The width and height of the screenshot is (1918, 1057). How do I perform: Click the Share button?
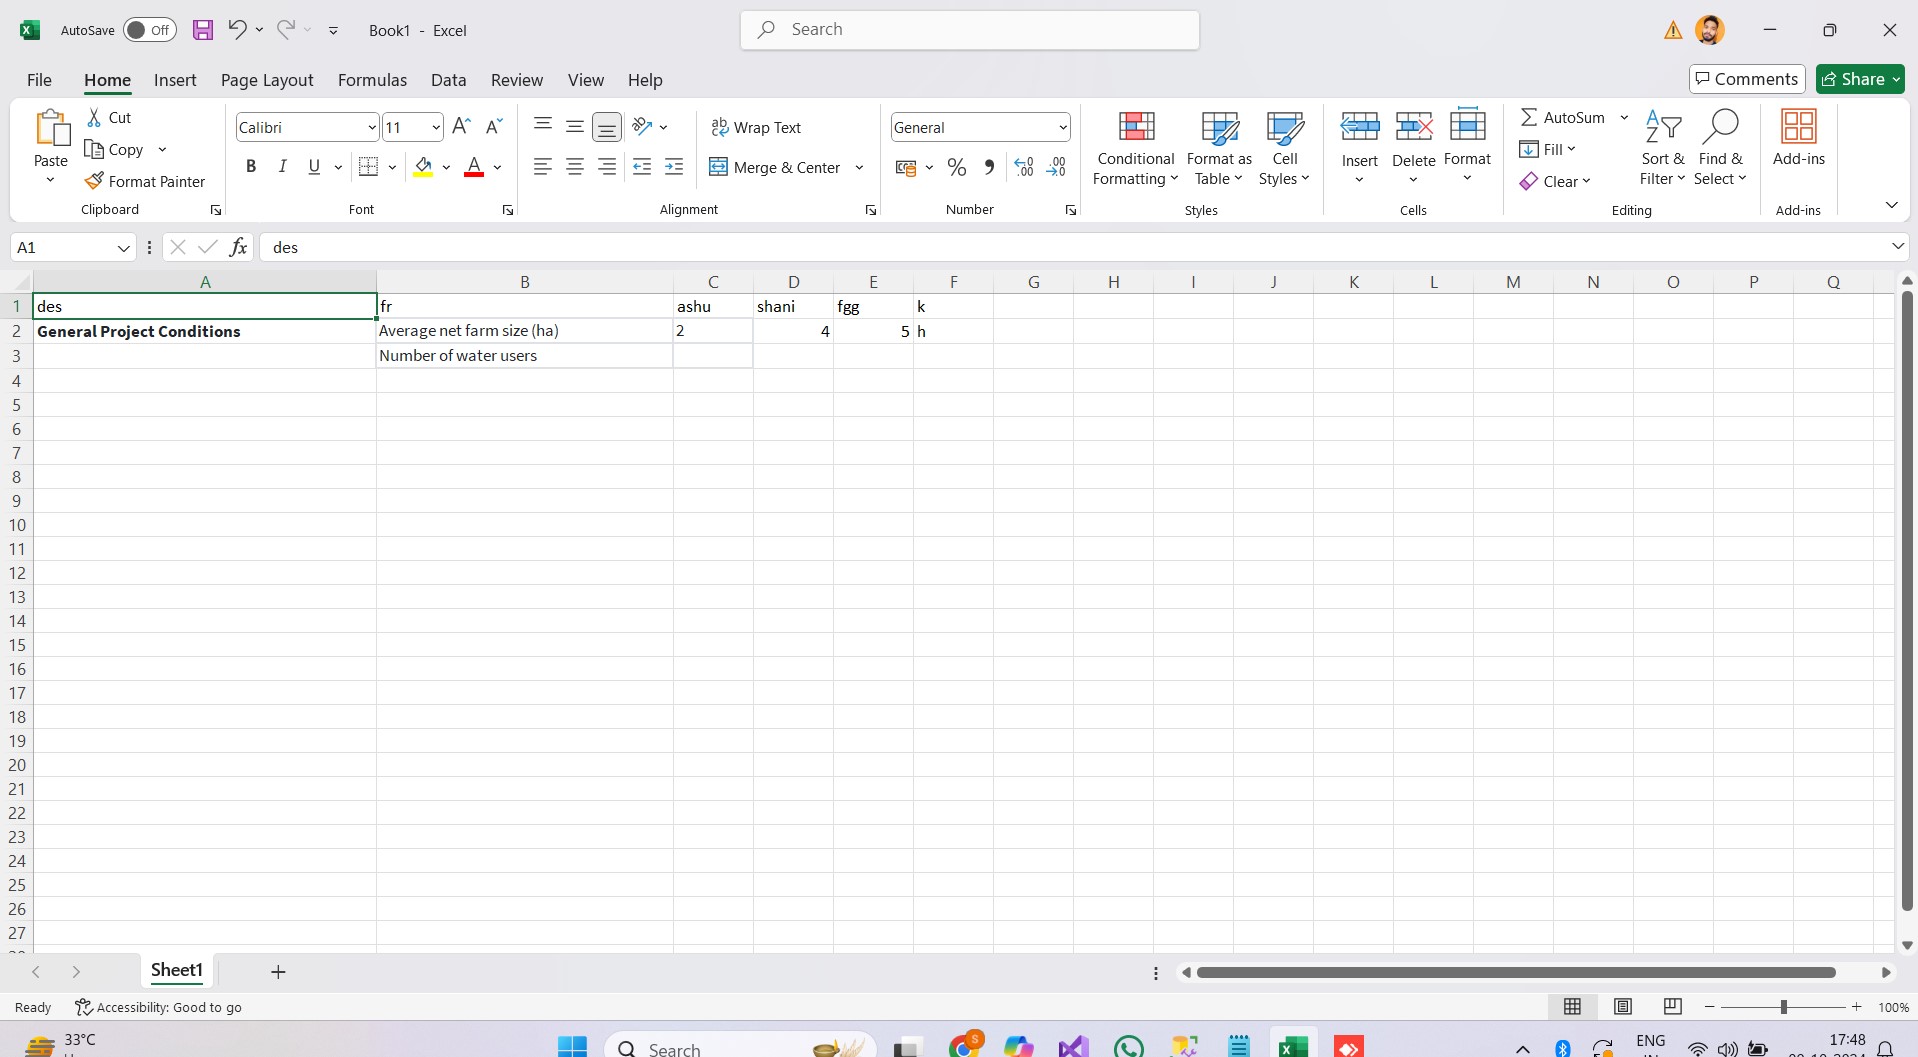(1859, 79)
